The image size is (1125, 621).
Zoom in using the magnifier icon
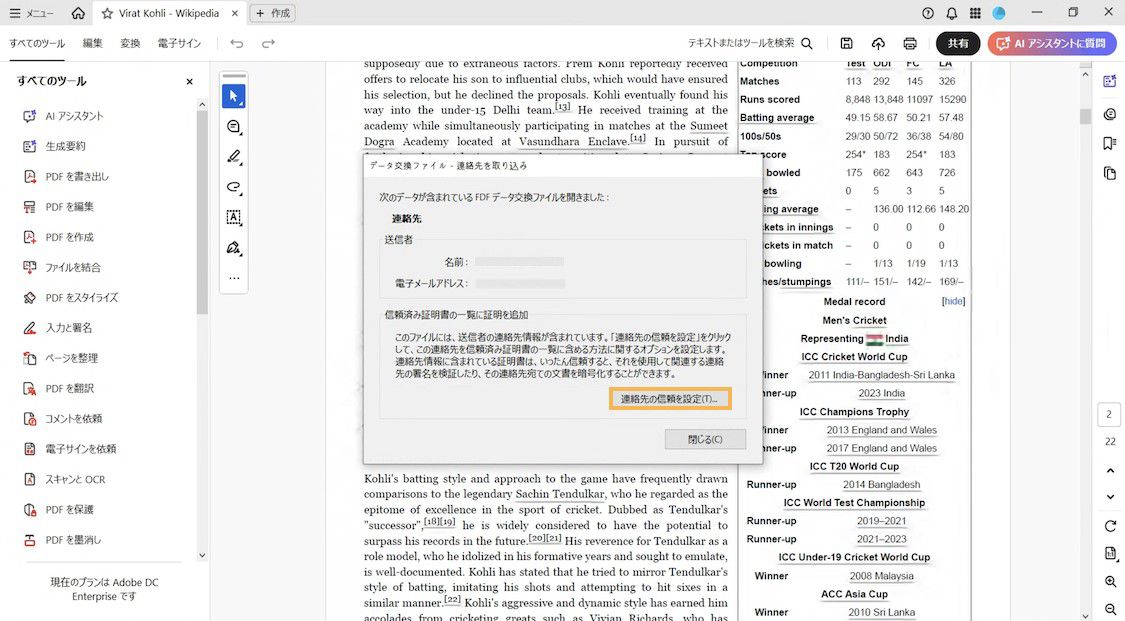tap(1108, 582)
